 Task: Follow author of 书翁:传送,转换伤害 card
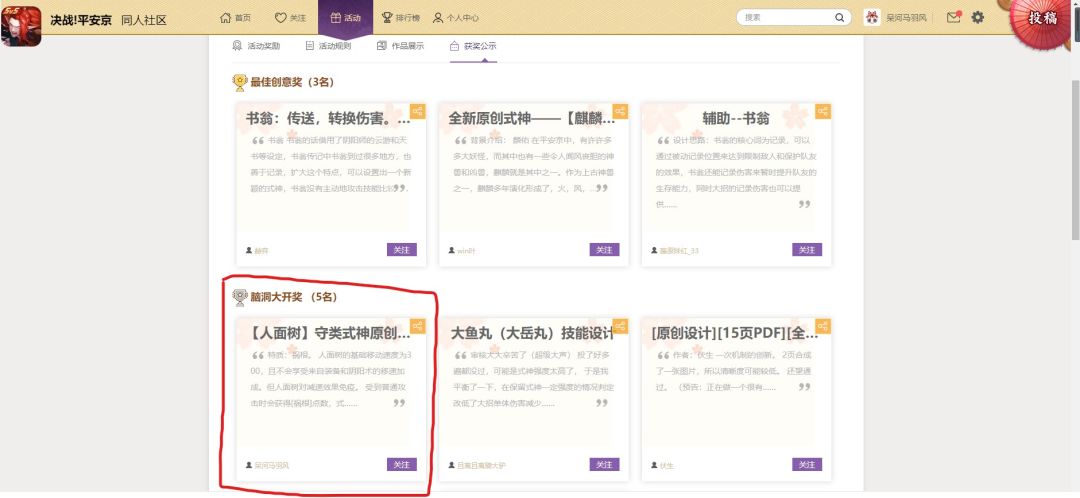402,249
